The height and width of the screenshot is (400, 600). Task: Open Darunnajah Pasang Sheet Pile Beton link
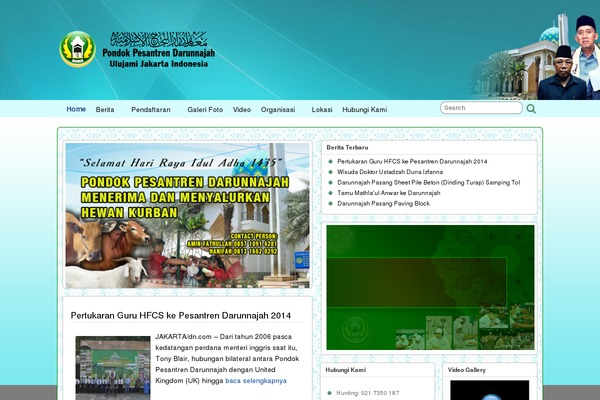tap(429, 183)
